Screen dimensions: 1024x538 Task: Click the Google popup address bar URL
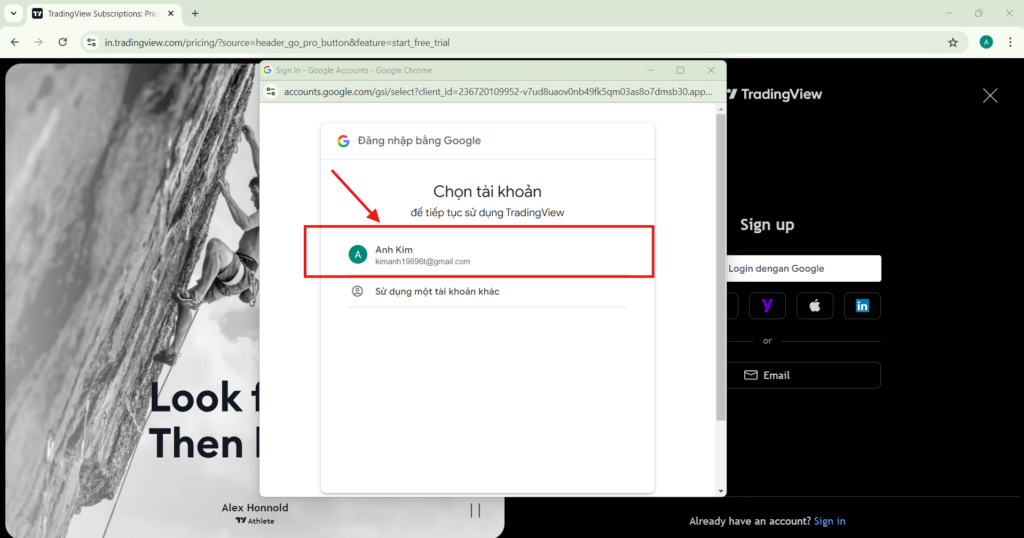(498, 92)
